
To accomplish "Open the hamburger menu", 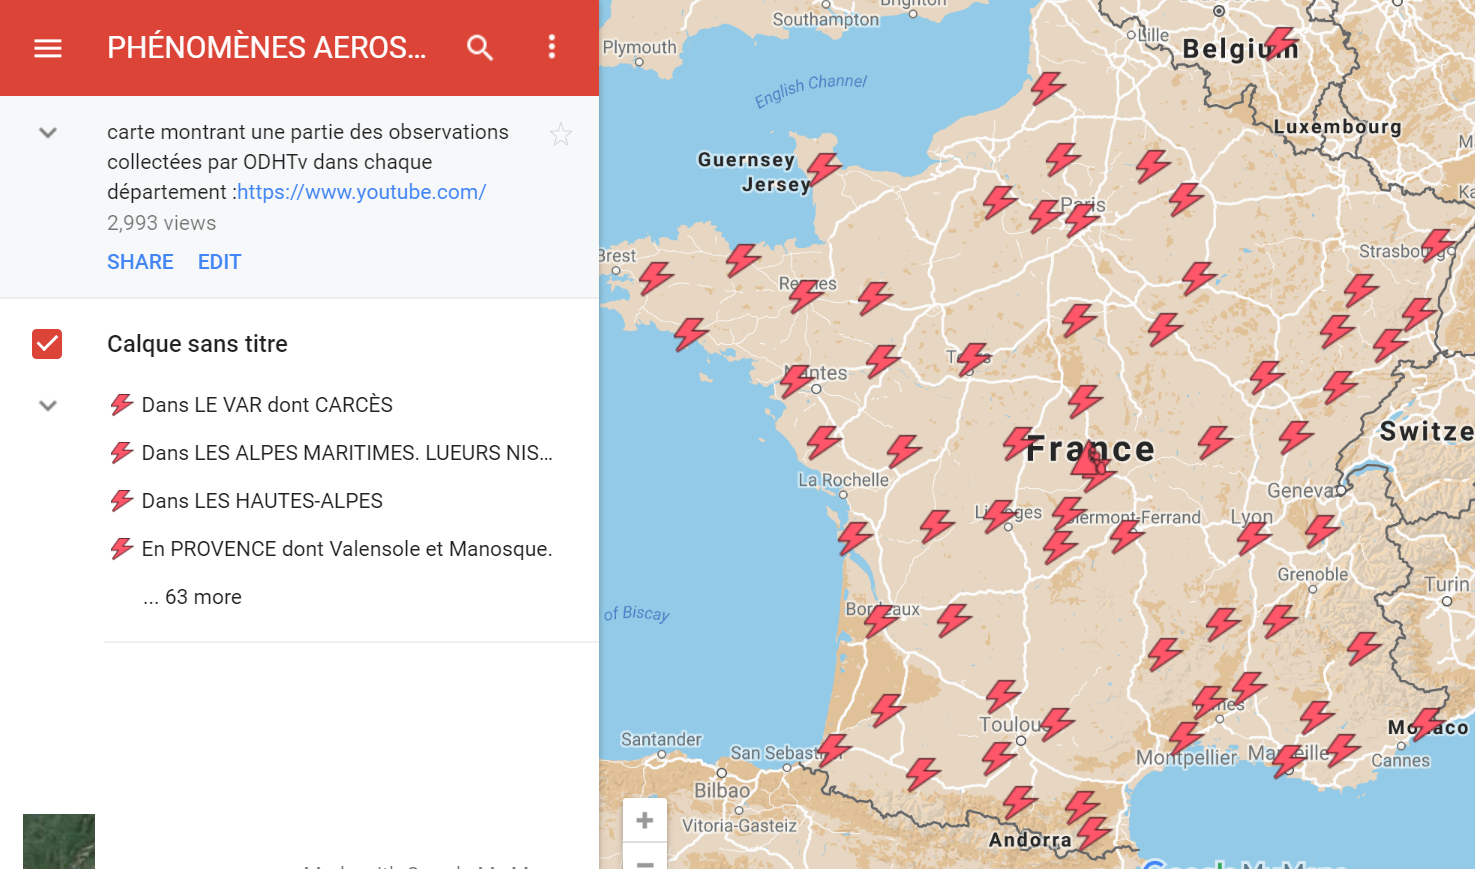I will [48, 48].
